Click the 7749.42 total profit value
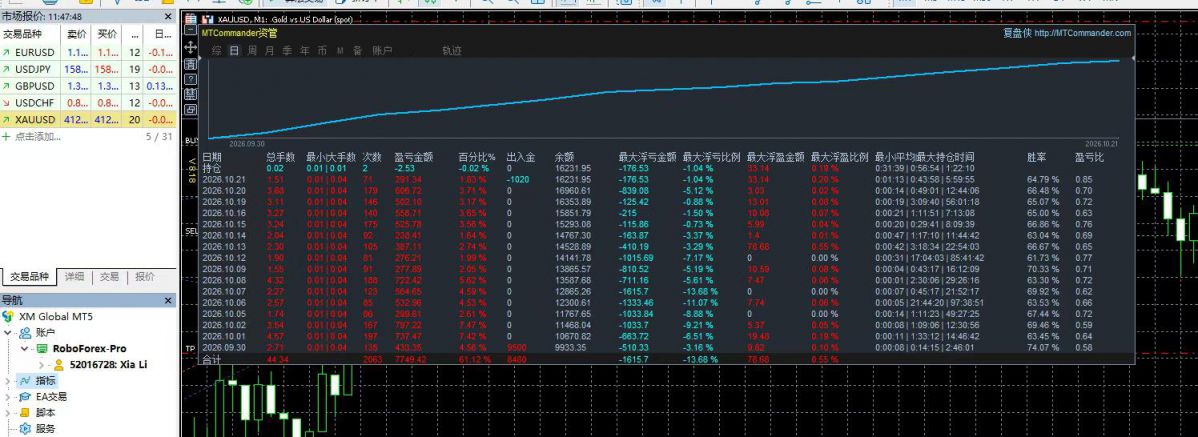The width and height of the screenshot is (1198, 437). click(410, 358)
